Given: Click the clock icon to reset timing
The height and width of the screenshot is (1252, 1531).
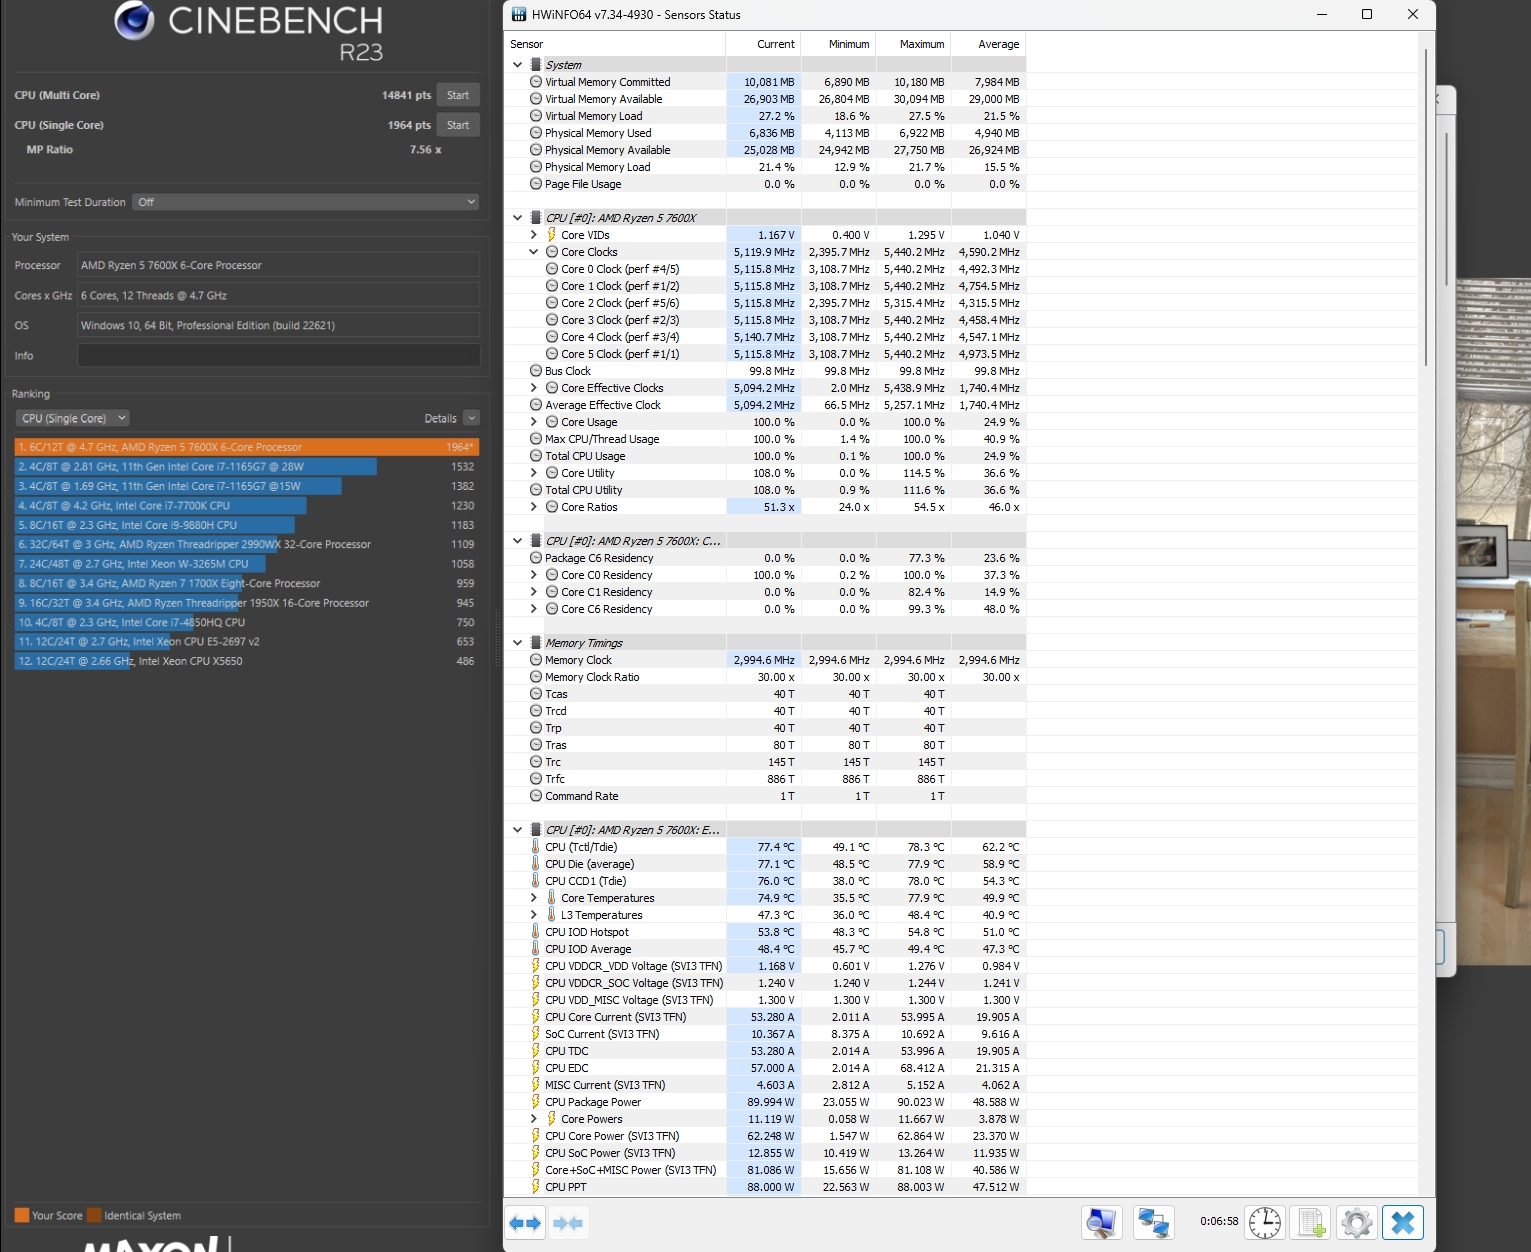Looking at the screenshot, I should (x=1265, y=1223).
